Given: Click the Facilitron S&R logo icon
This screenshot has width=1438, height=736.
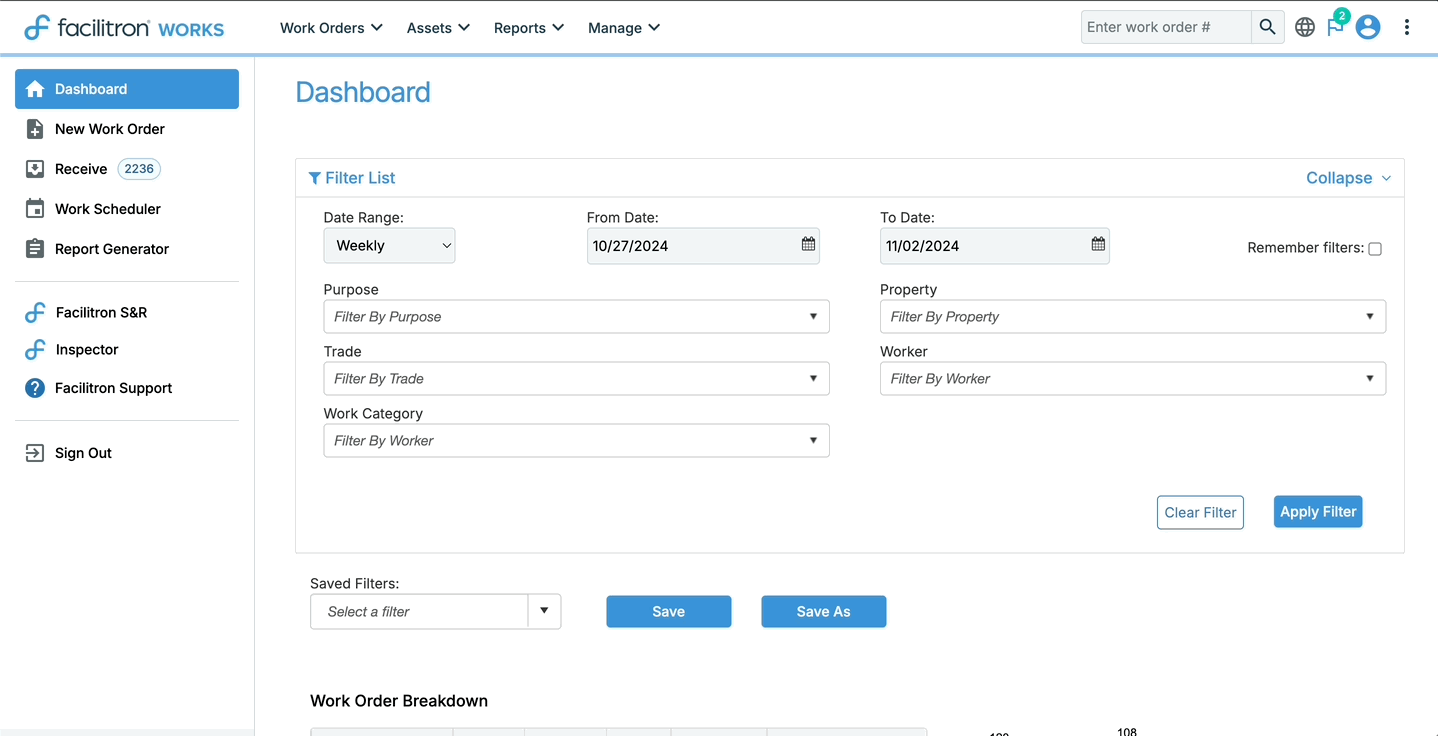Looking at the screenshot, I should pyautogui.click(x=35, y=312).
